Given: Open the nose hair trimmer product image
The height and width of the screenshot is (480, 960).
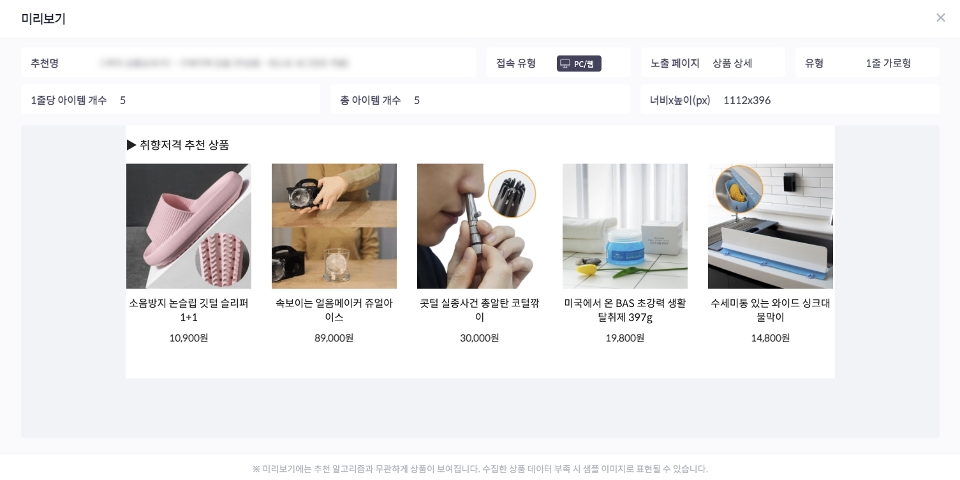Looking at the screenshot, I should (479, 226).
